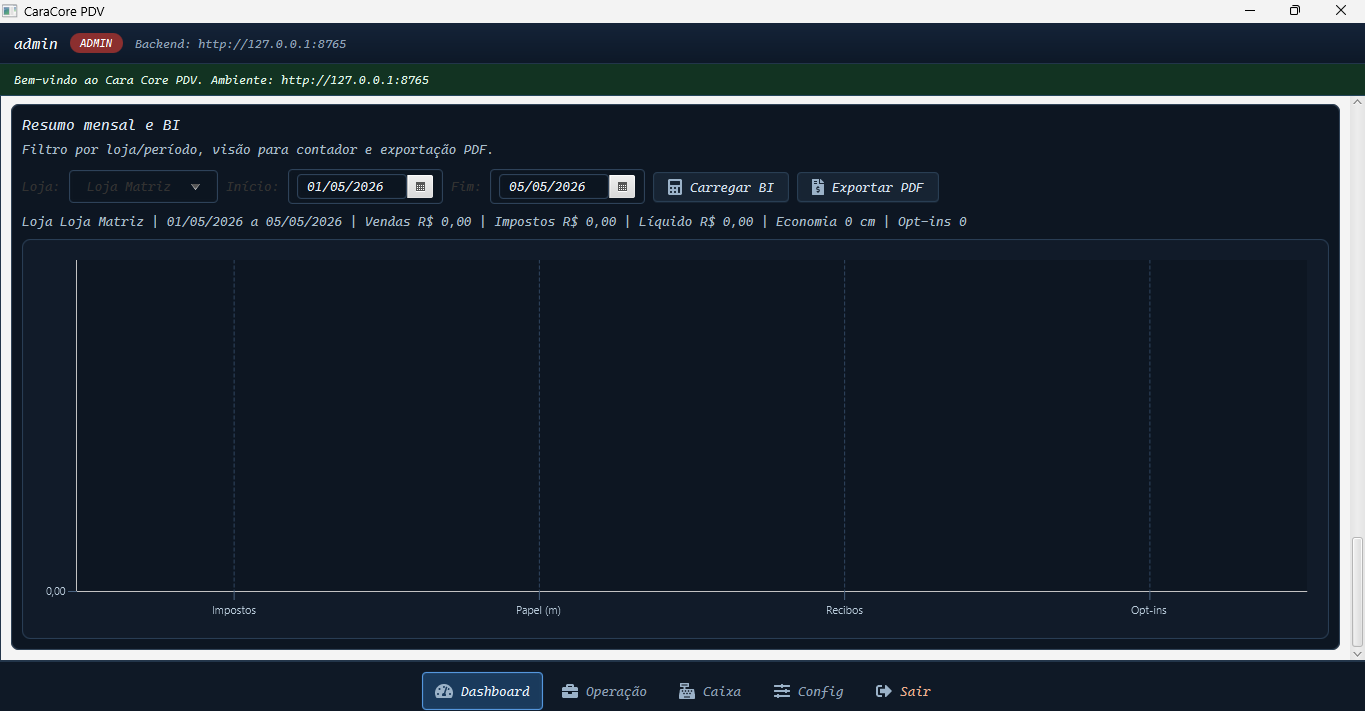This screenshot has height=711, width=1365.
Task: Click the Opt-ins chart axis label
Action: (x=1149, y=610)
